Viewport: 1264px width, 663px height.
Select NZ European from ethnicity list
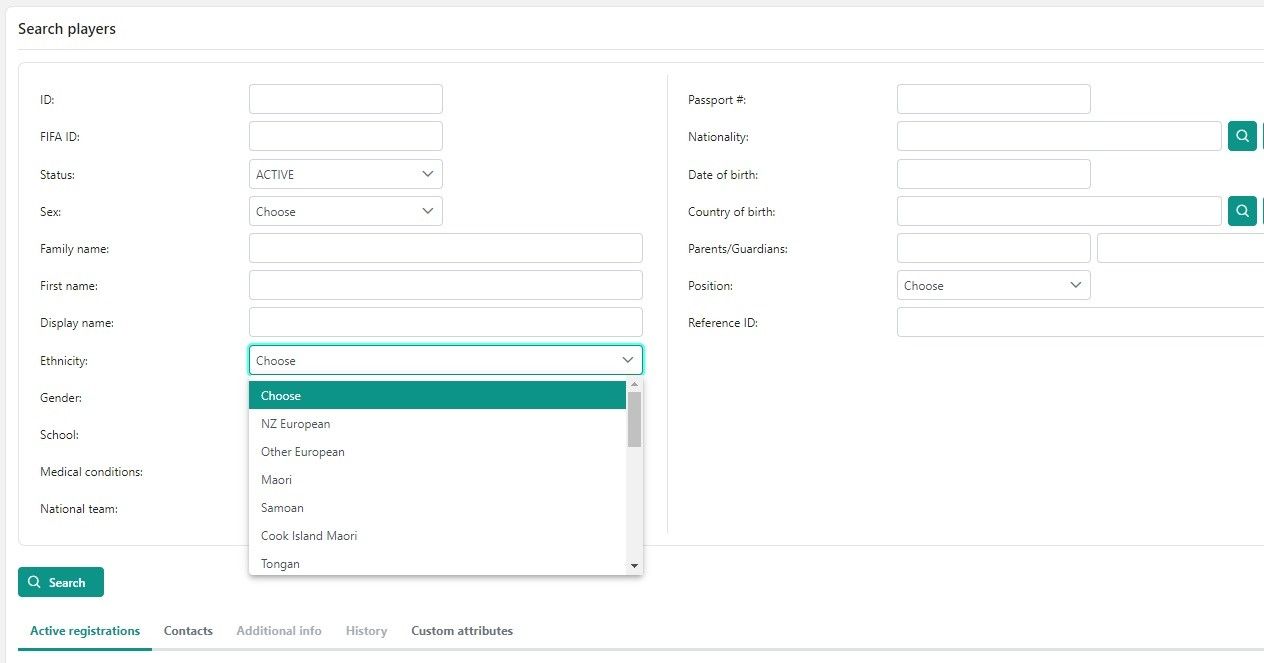click(296, 424)
